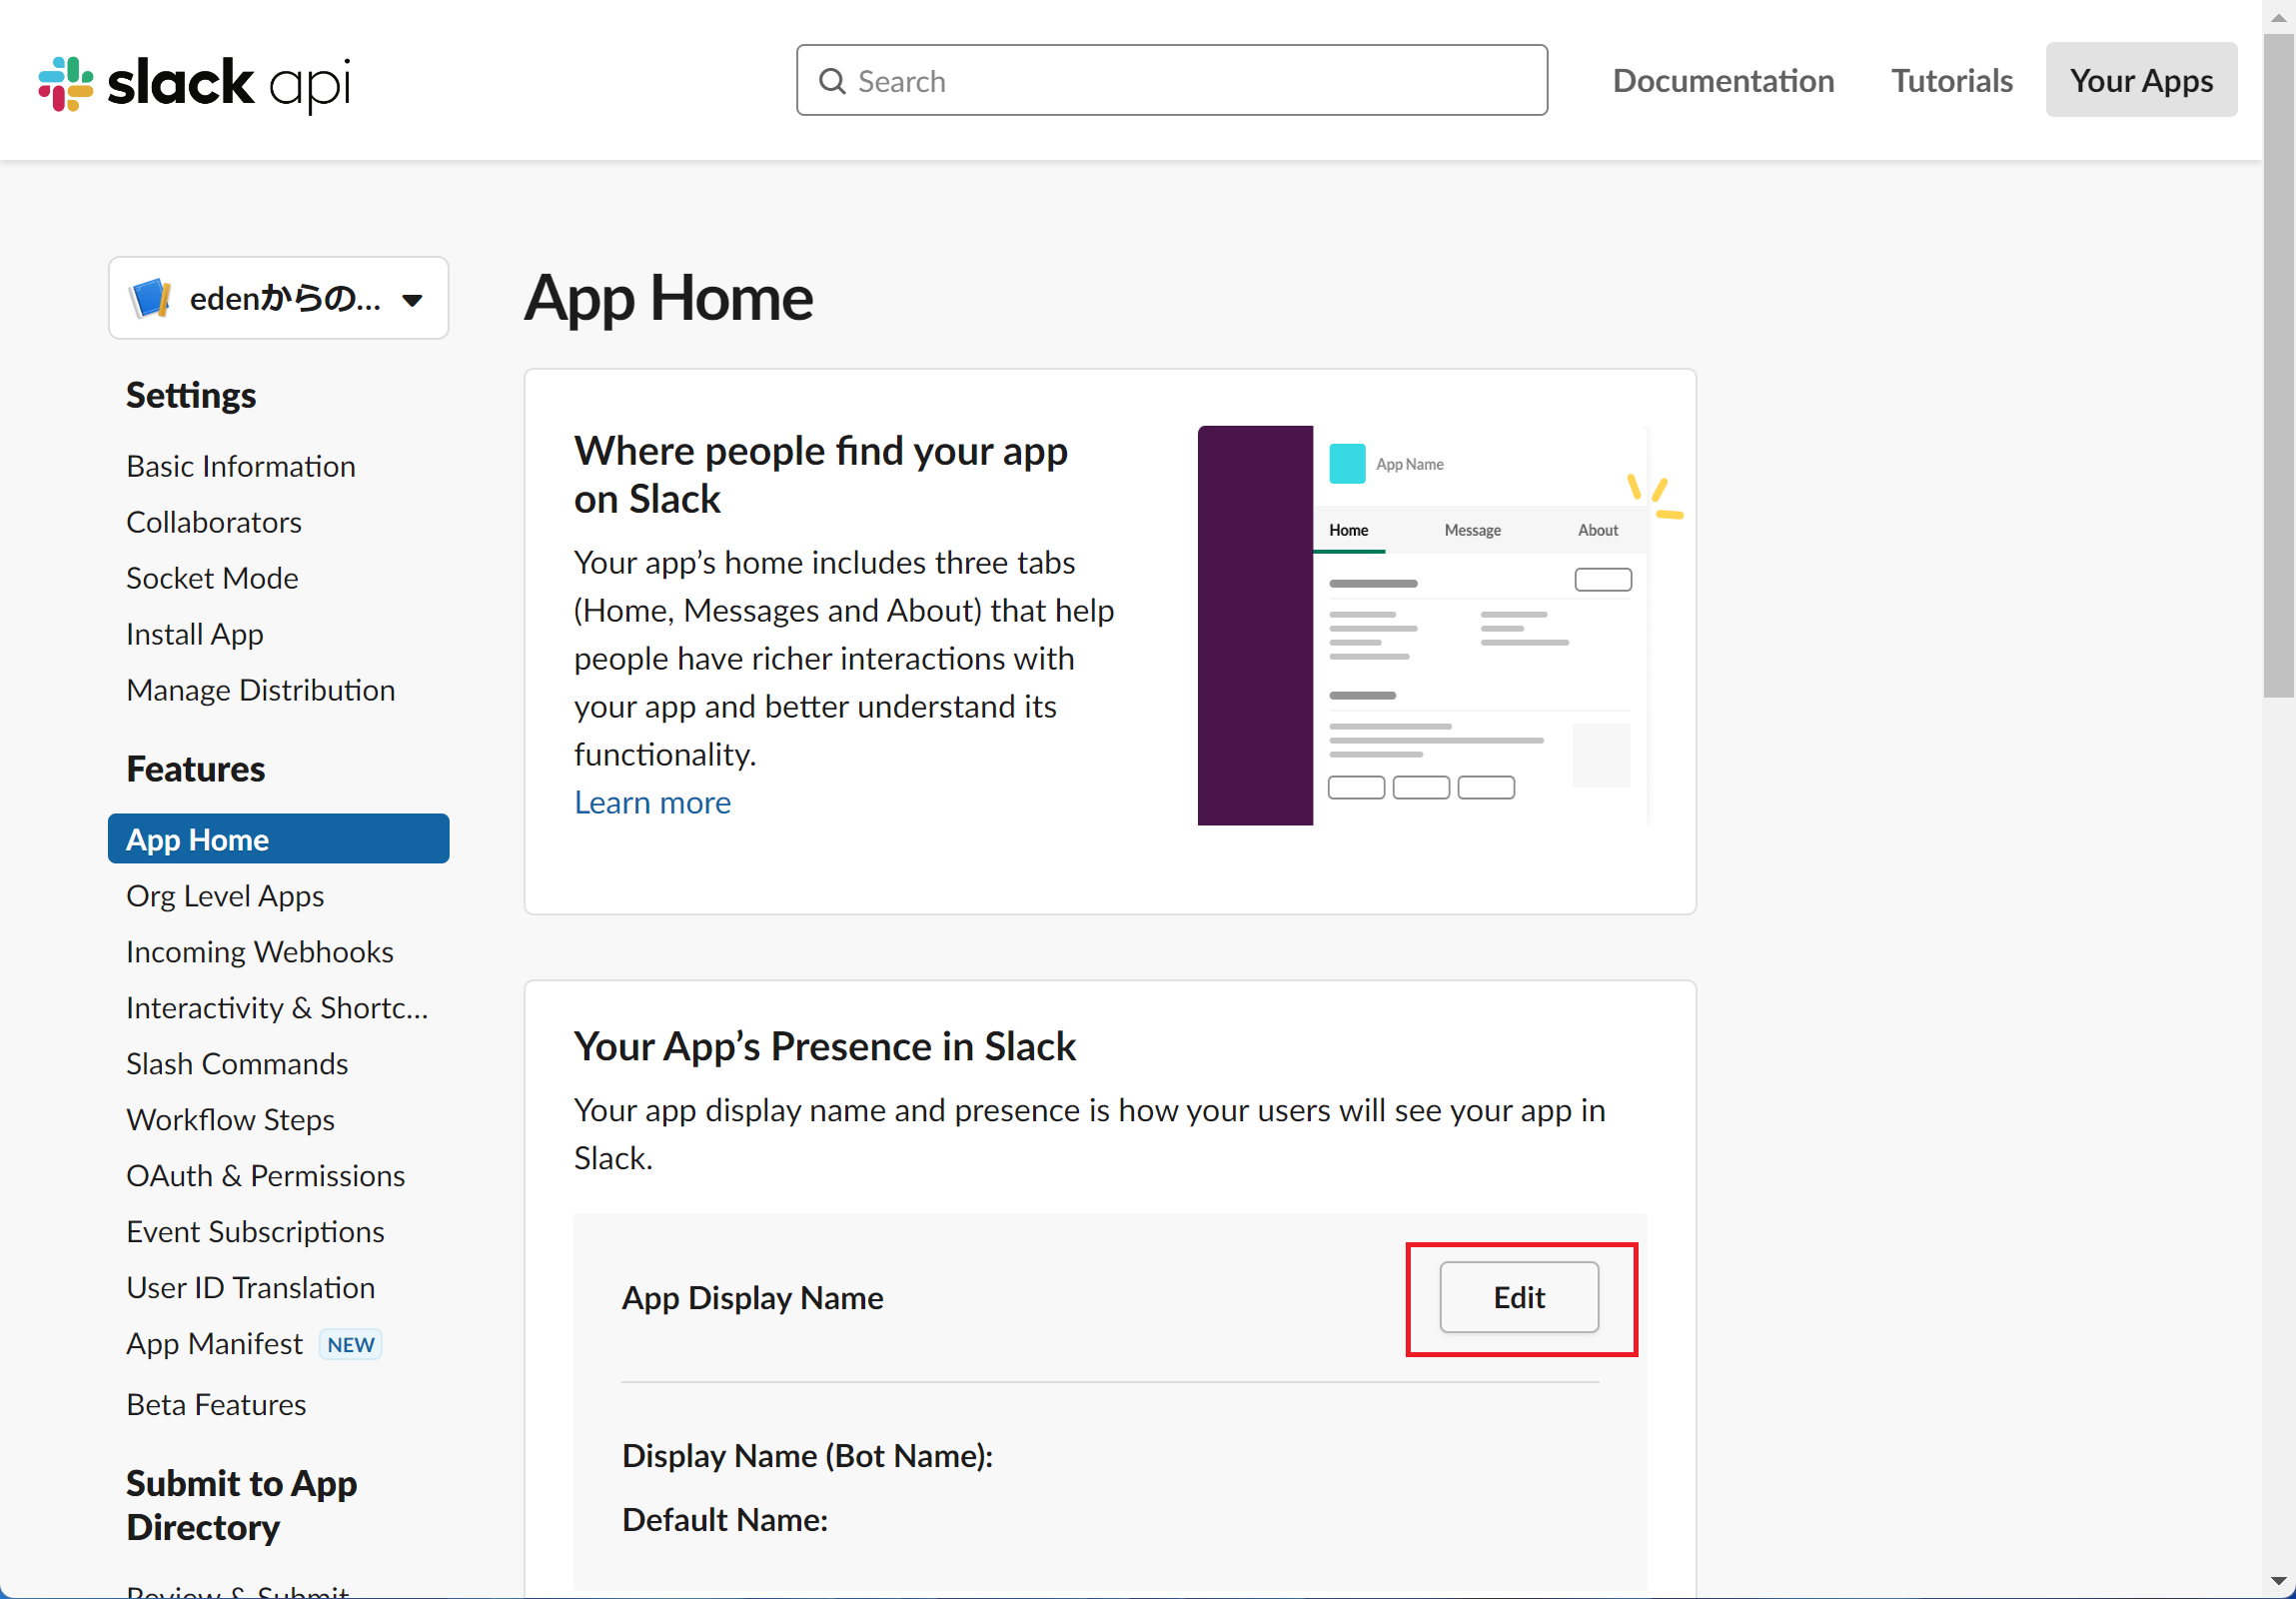Click the 'Submit to App Directory' heading
The width and height of the screenshot is (2296, 1599).
(x=241, y=1505)
